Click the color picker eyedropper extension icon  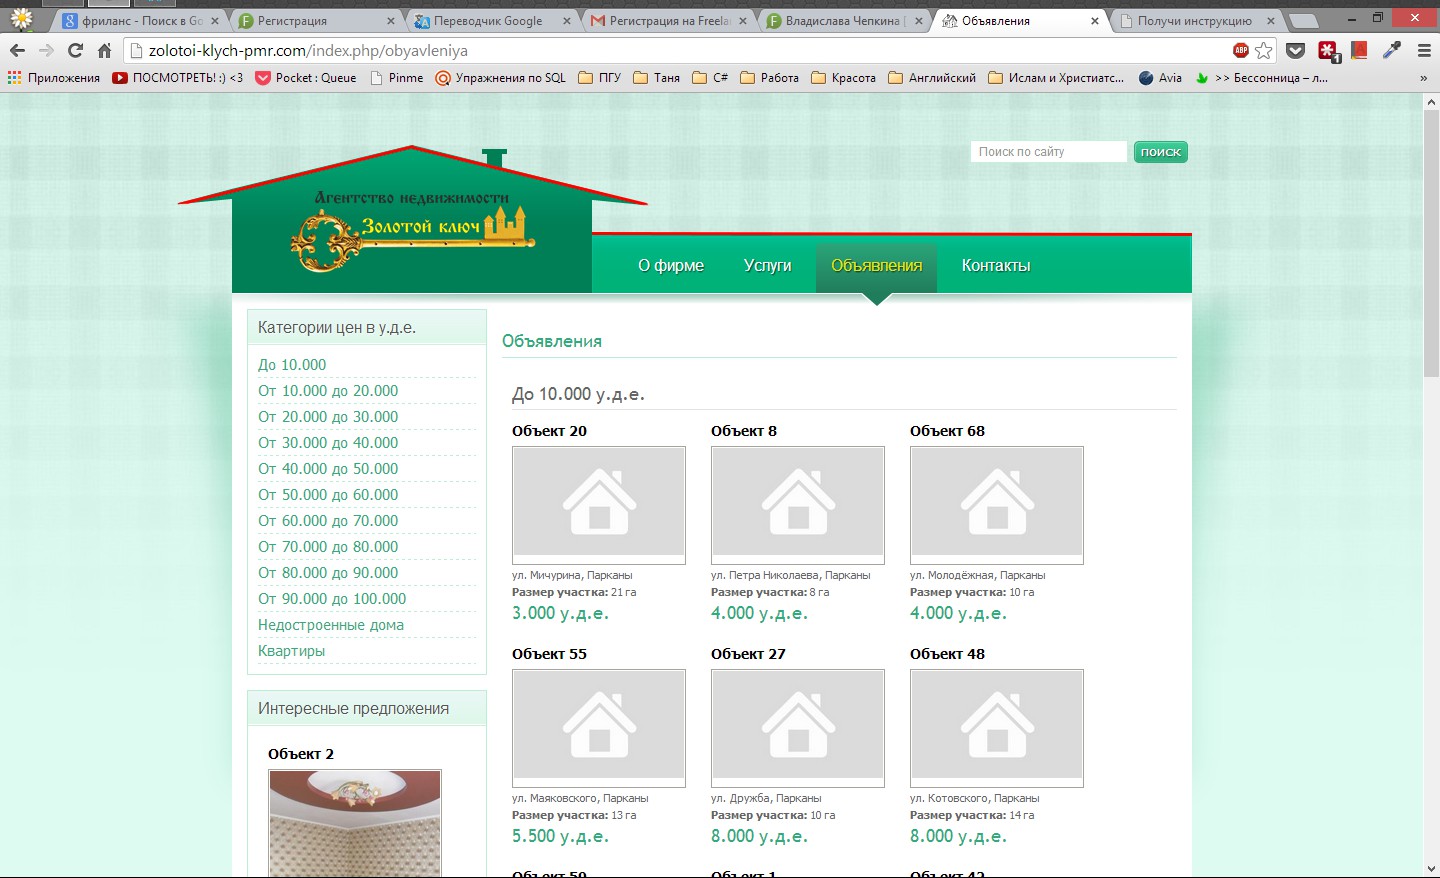(x=1392, y=50)
